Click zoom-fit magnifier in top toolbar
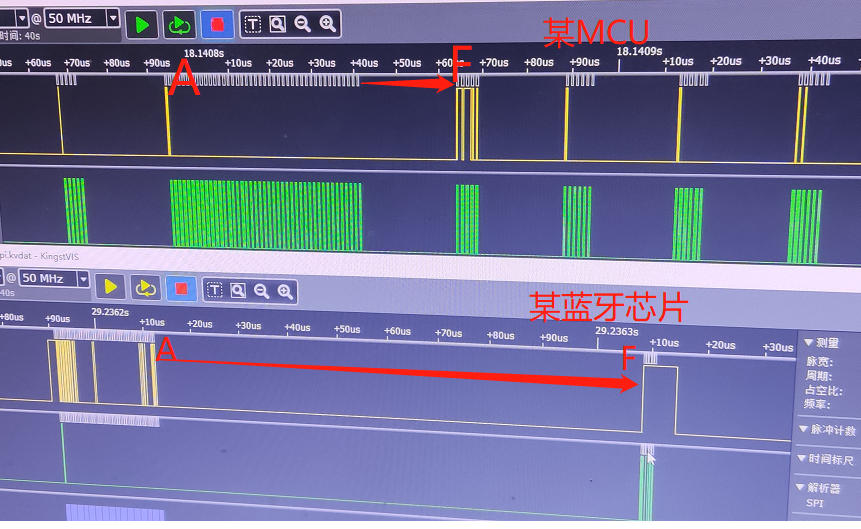This screenshot has height=529, width=861. (277, 24)
